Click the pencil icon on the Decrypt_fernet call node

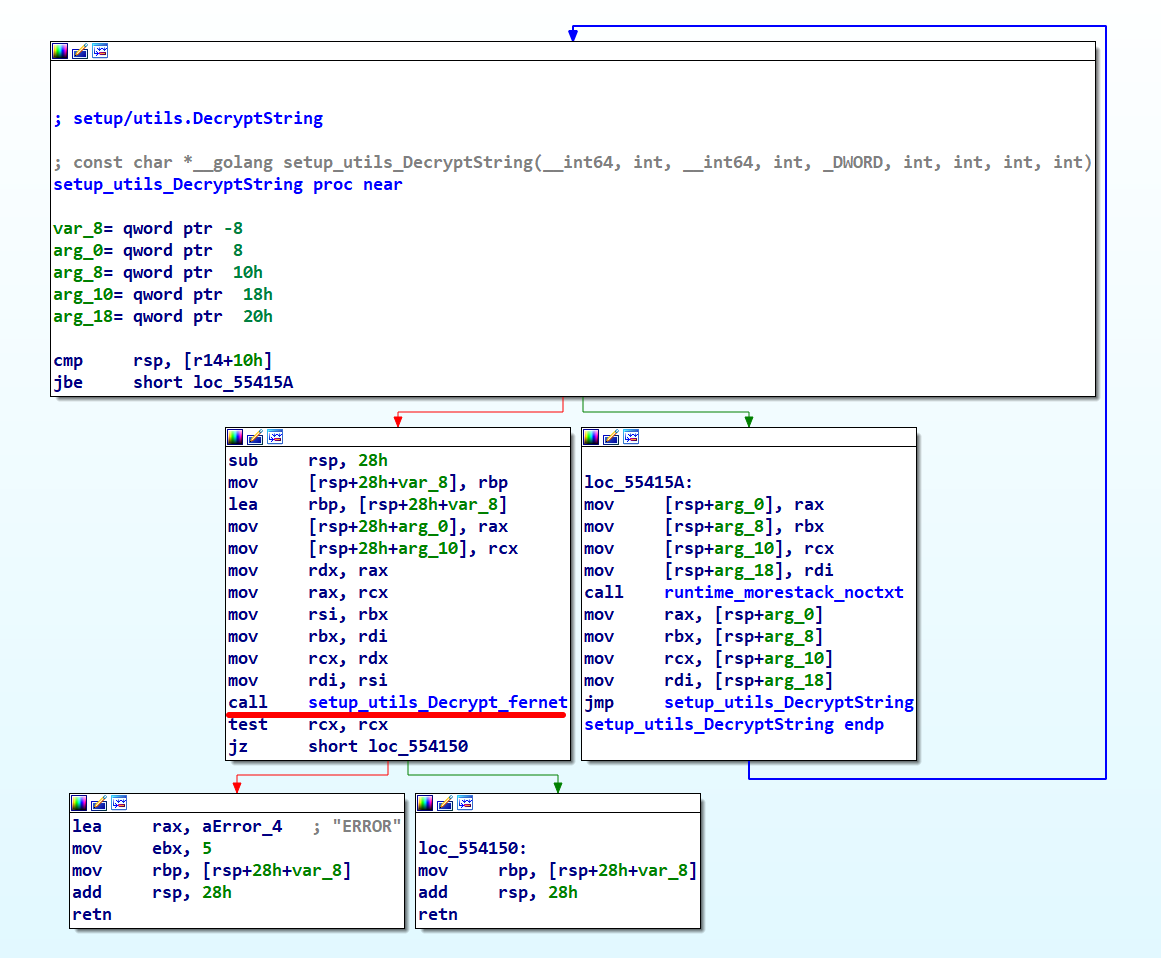pyautogui.click(x=255, y=437)
